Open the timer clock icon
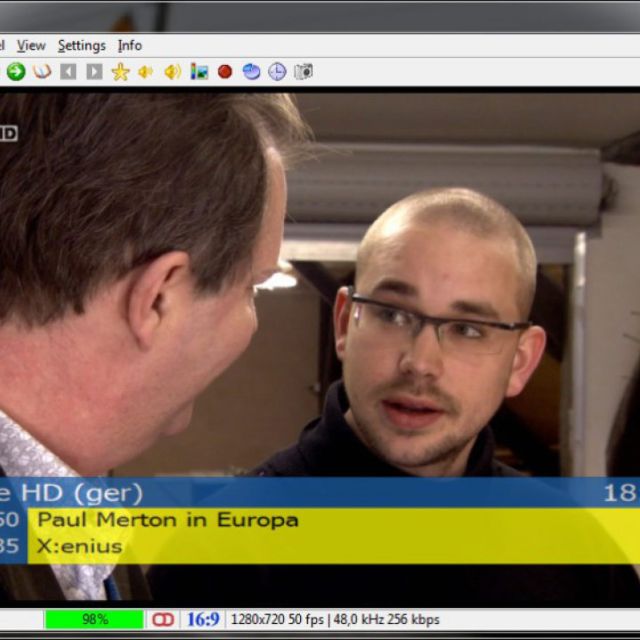This screenshot has height=640, width=640. coord(277,72)
